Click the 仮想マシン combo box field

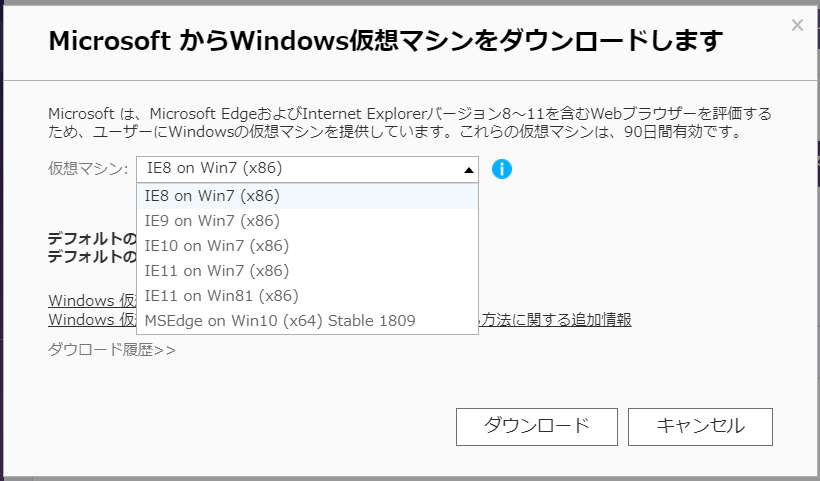click(x=307, y=169)
